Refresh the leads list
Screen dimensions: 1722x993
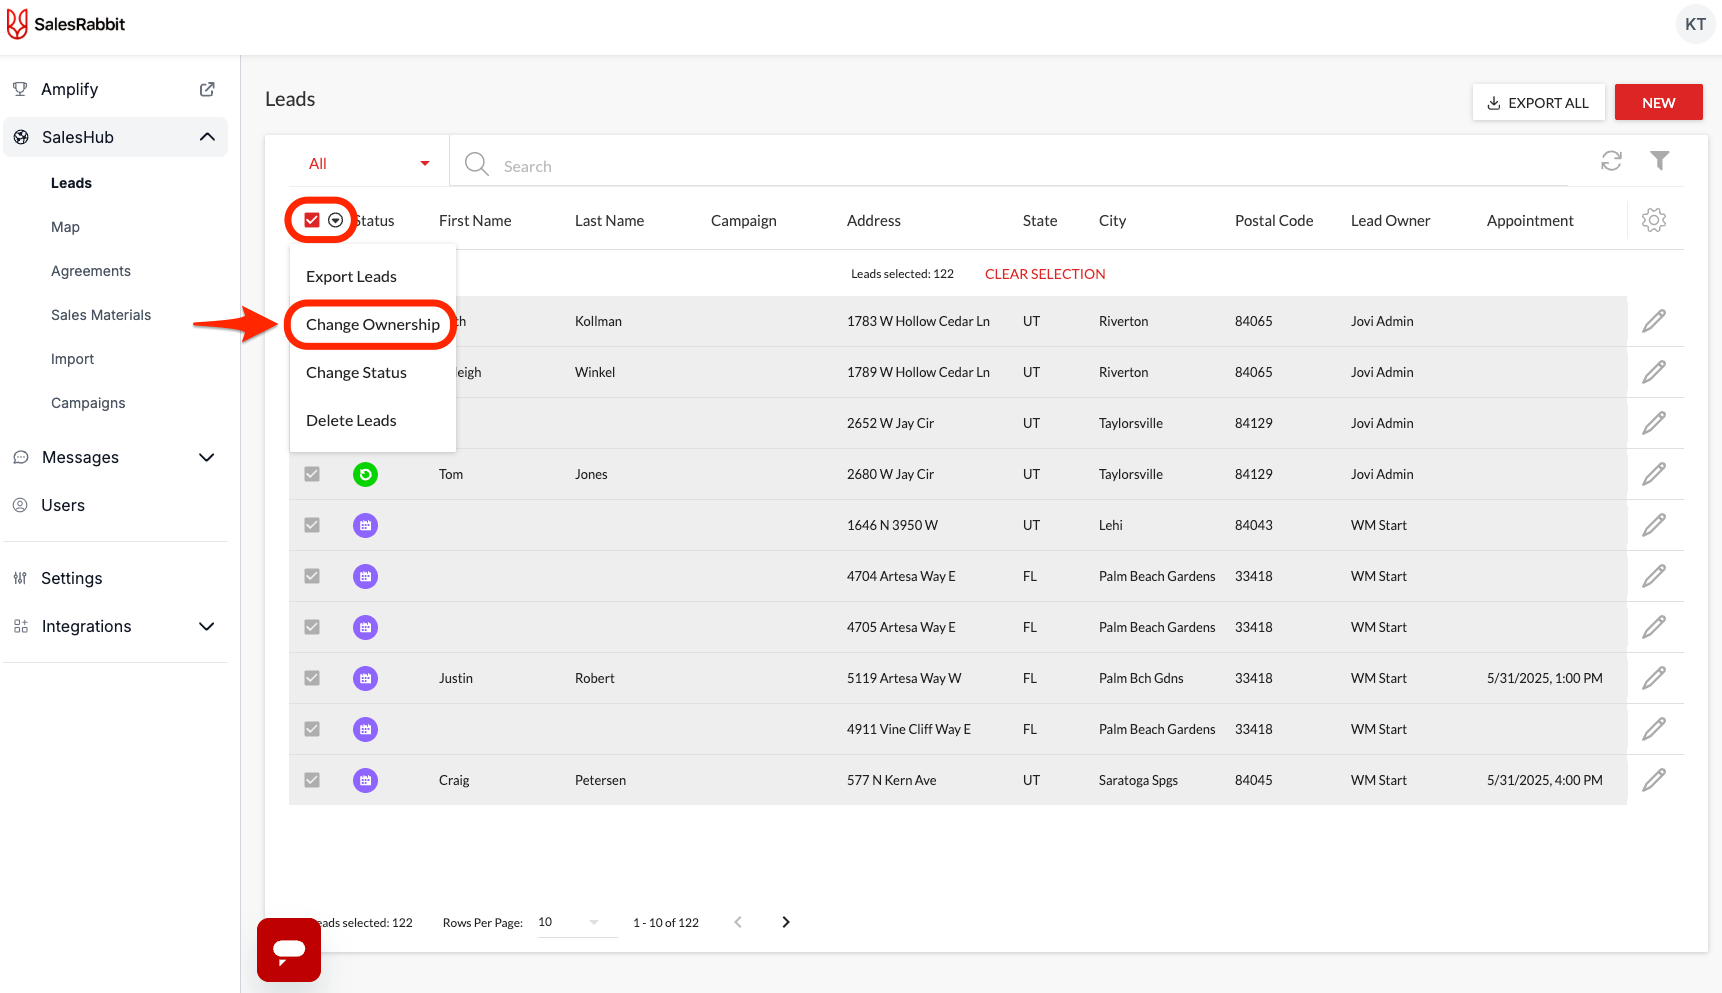(1611, 161)
